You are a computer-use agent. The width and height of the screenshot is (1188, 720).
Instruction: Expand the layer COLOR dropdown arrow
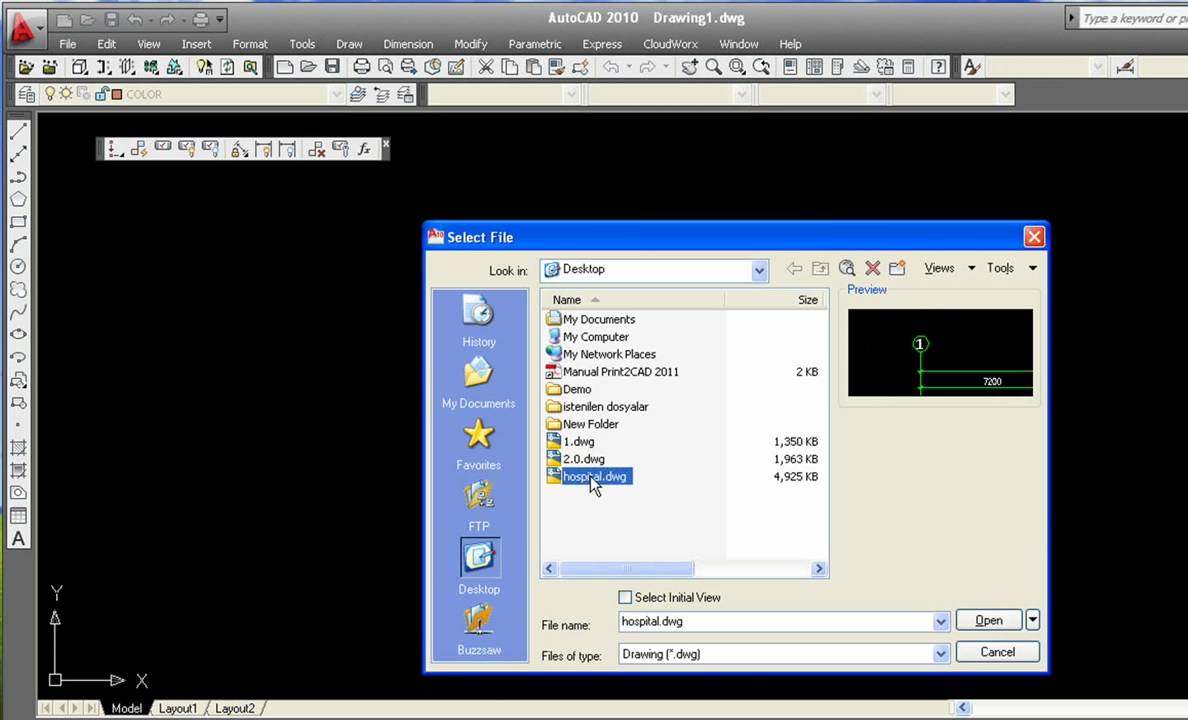coord(336,94)
